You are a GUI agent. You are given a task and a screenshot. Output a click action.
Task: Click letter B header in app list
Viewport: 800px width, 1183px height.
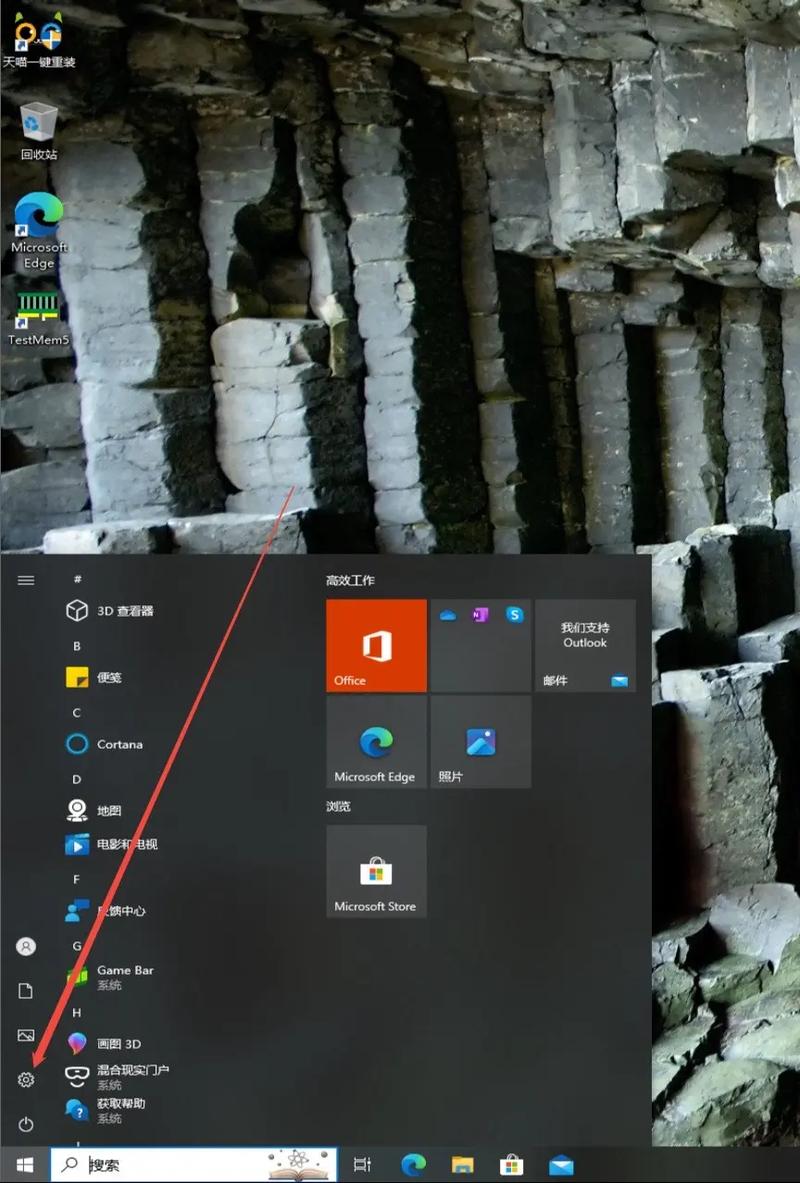[x=77, y=646]
